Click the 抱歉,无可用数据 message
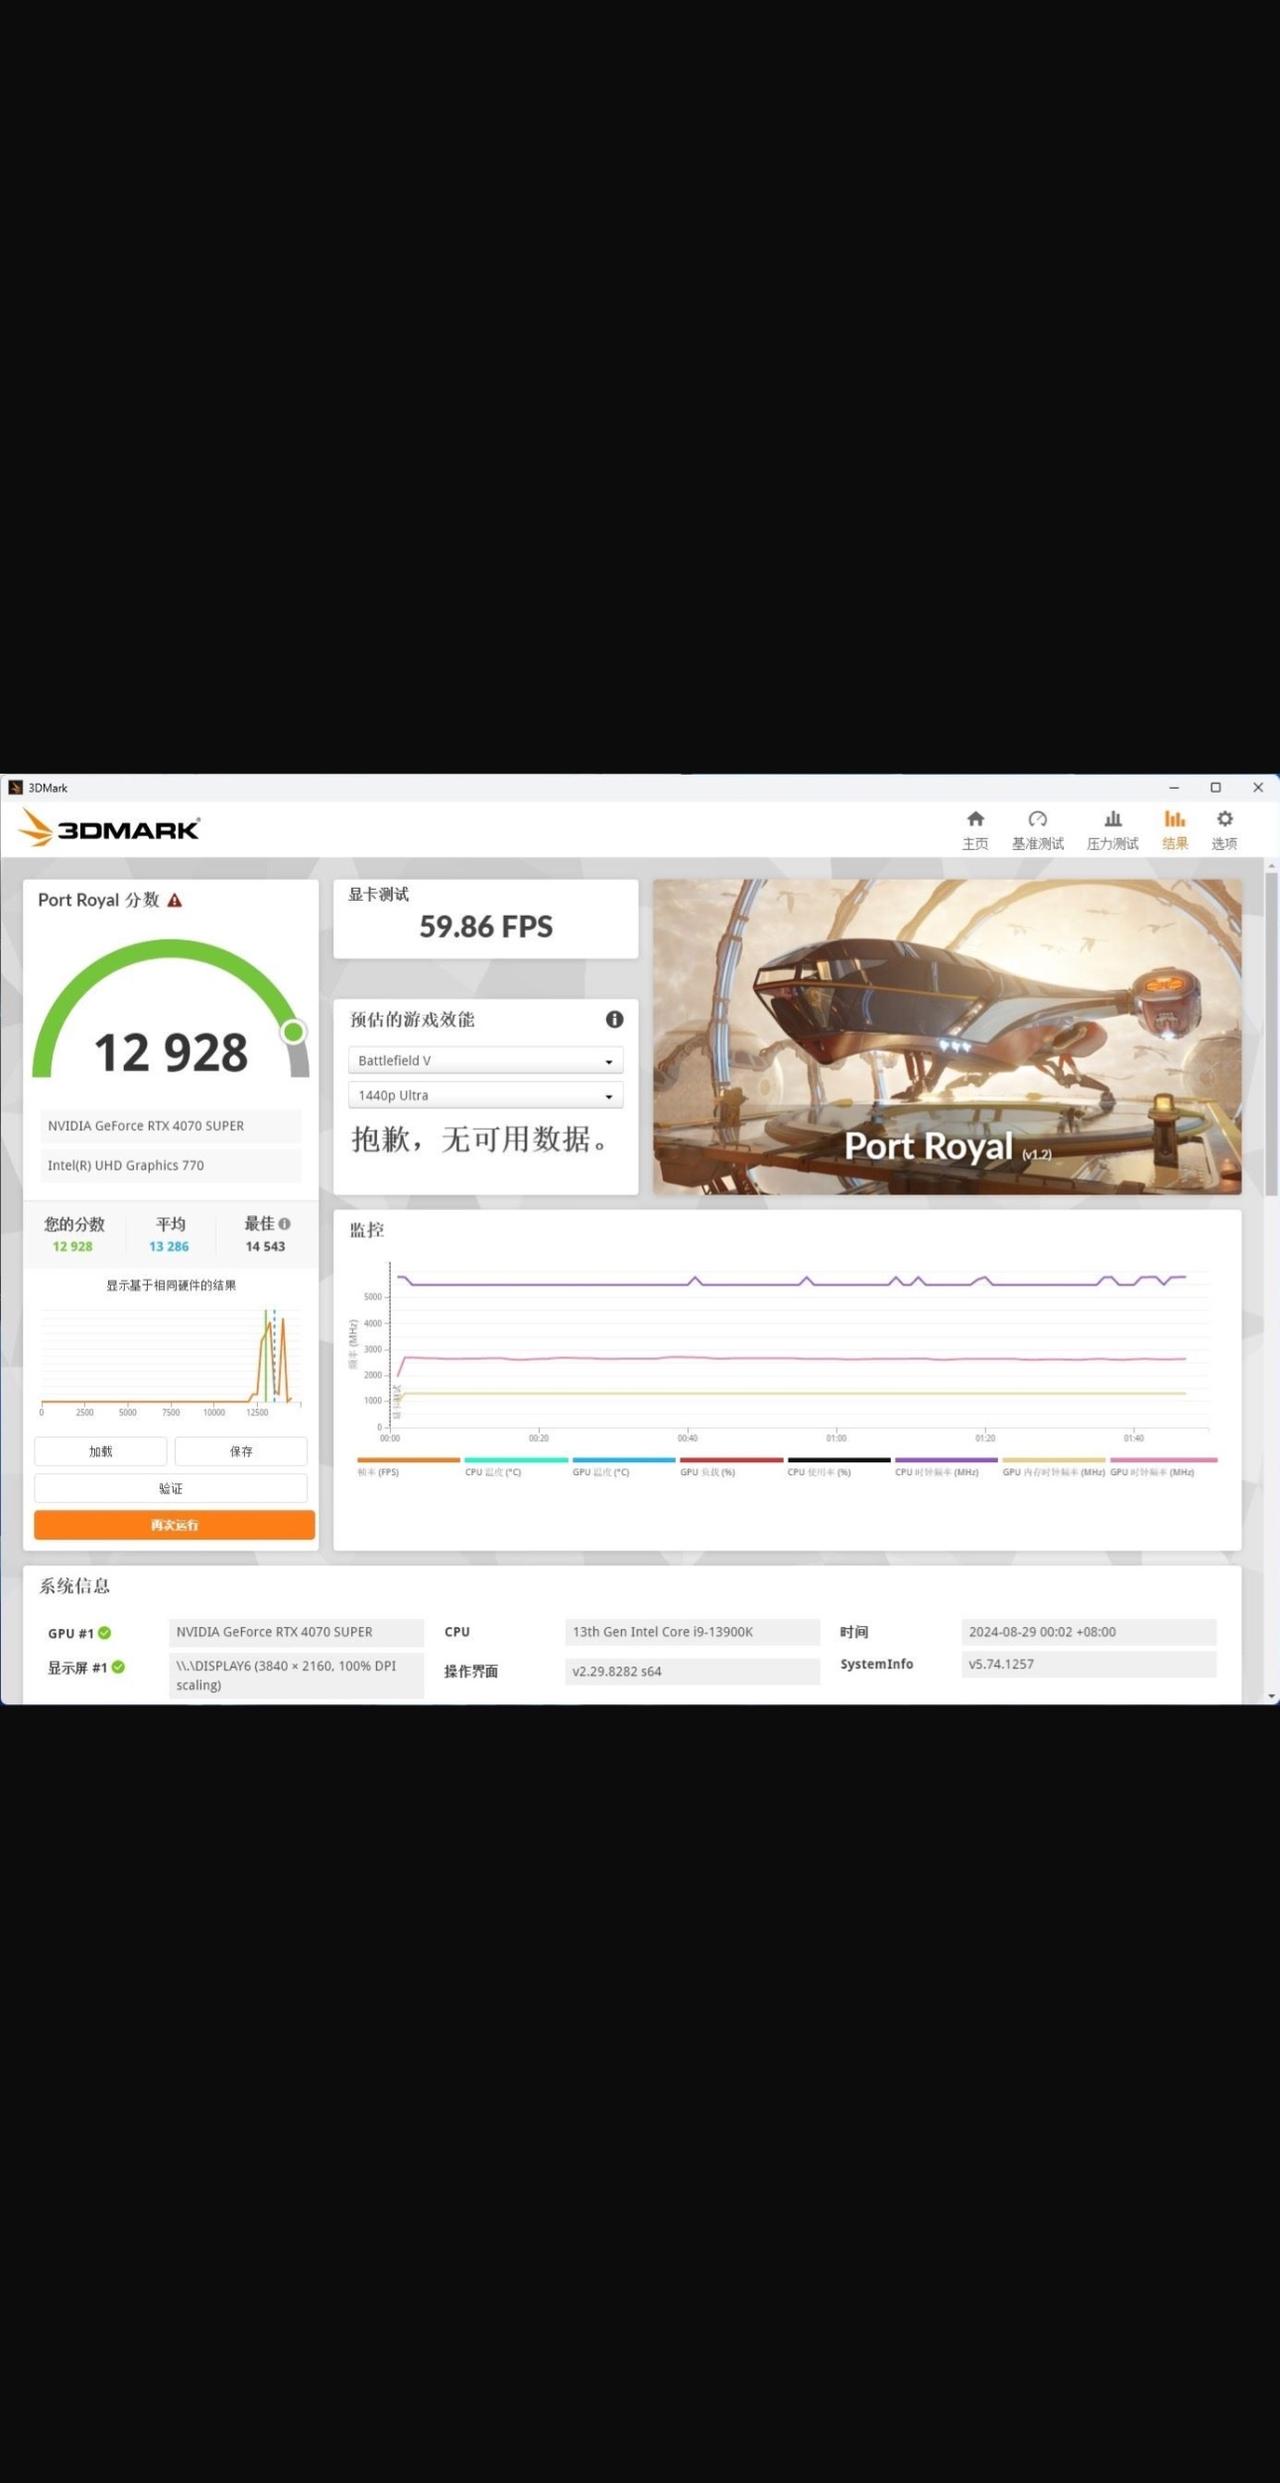This screenshot has height=2483, width=1280. coord(481,1139)
